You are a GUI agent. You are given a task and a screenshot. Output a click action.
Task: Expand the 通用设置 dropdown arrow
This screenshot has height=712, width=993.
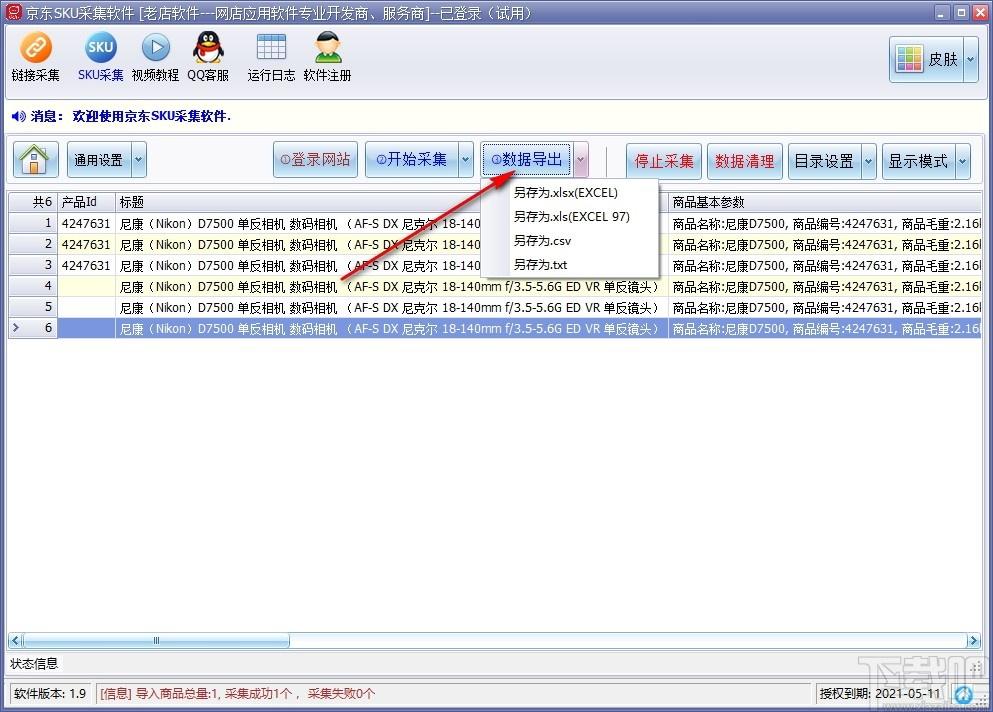(139, 160)
